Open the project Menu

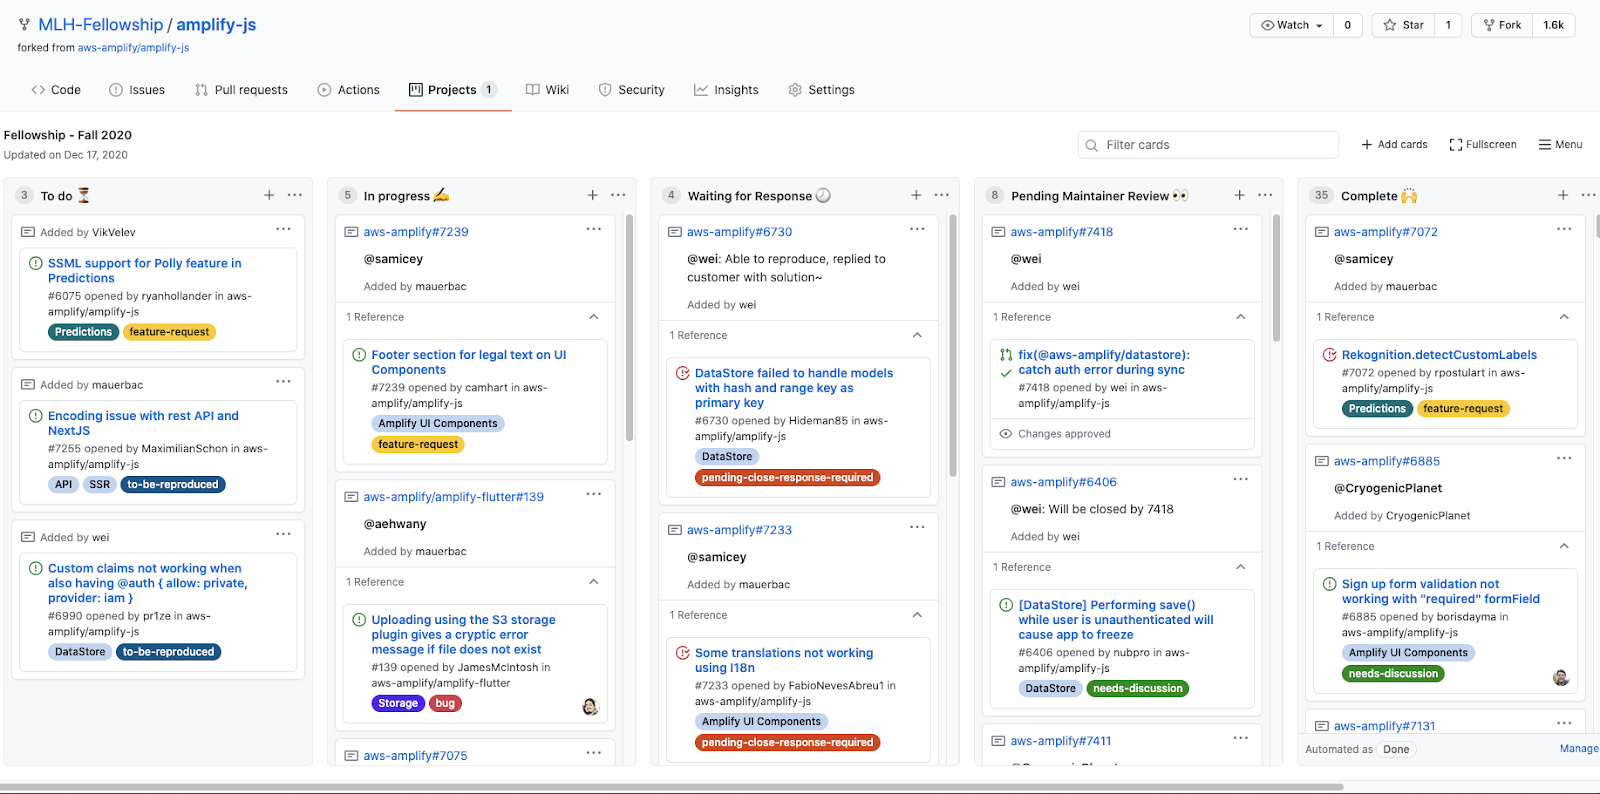(1560, 145)
